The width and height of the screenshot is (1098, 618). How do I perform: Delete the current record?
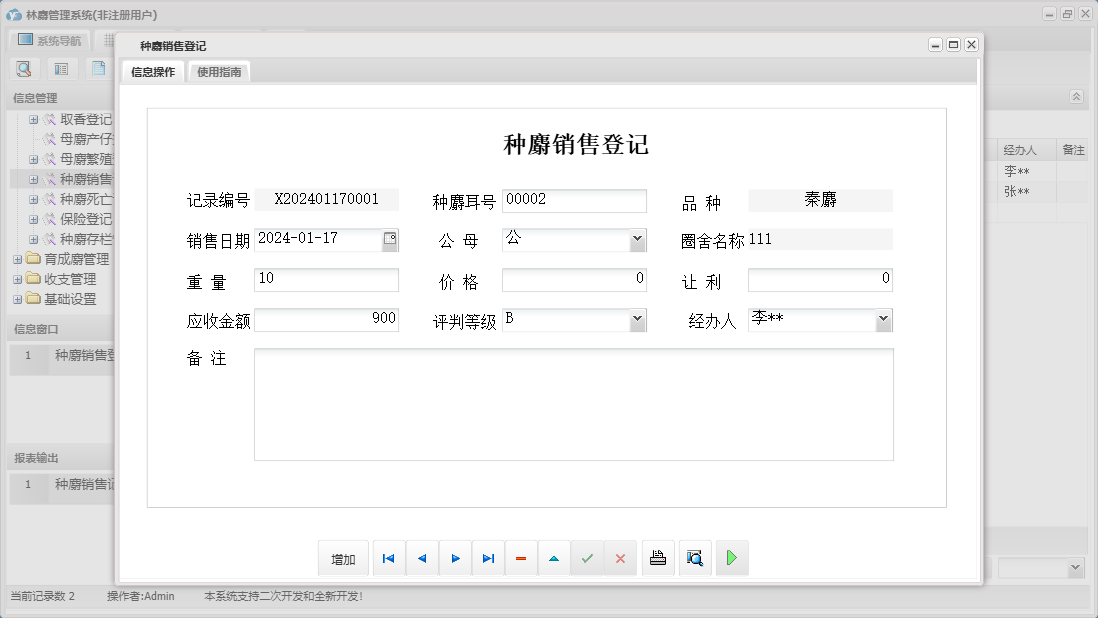pos(521,558)
